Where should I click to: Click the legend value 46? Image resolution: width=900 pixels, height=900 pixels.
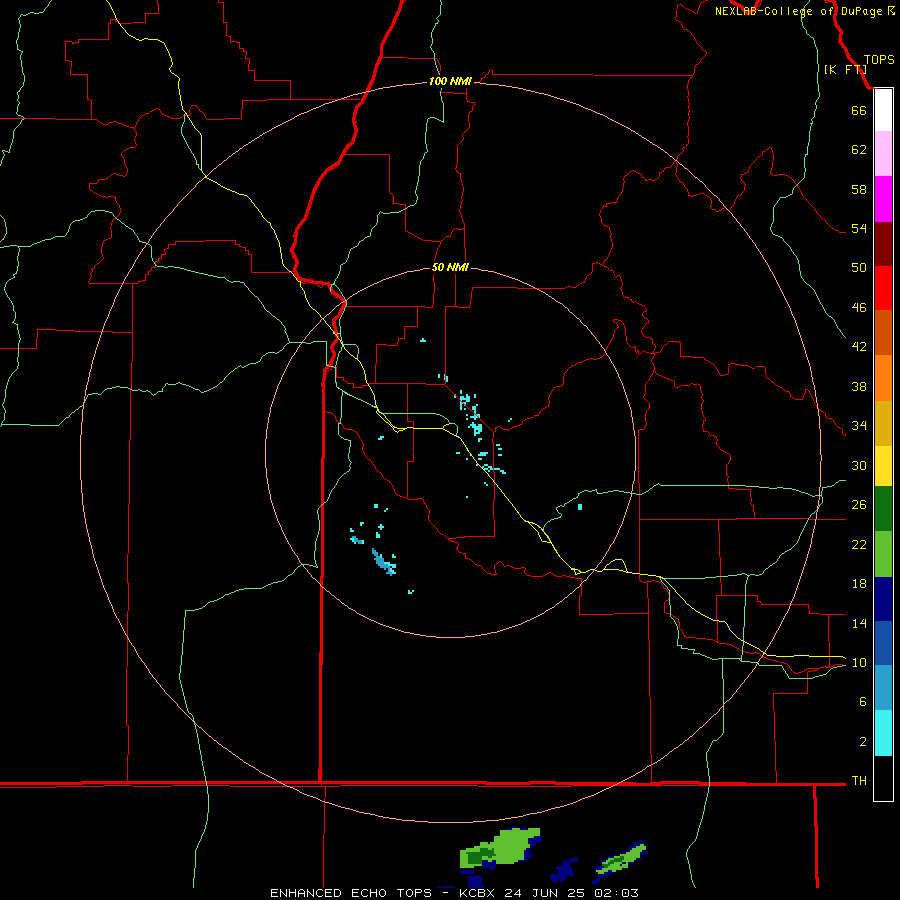[x=859, y=307]
